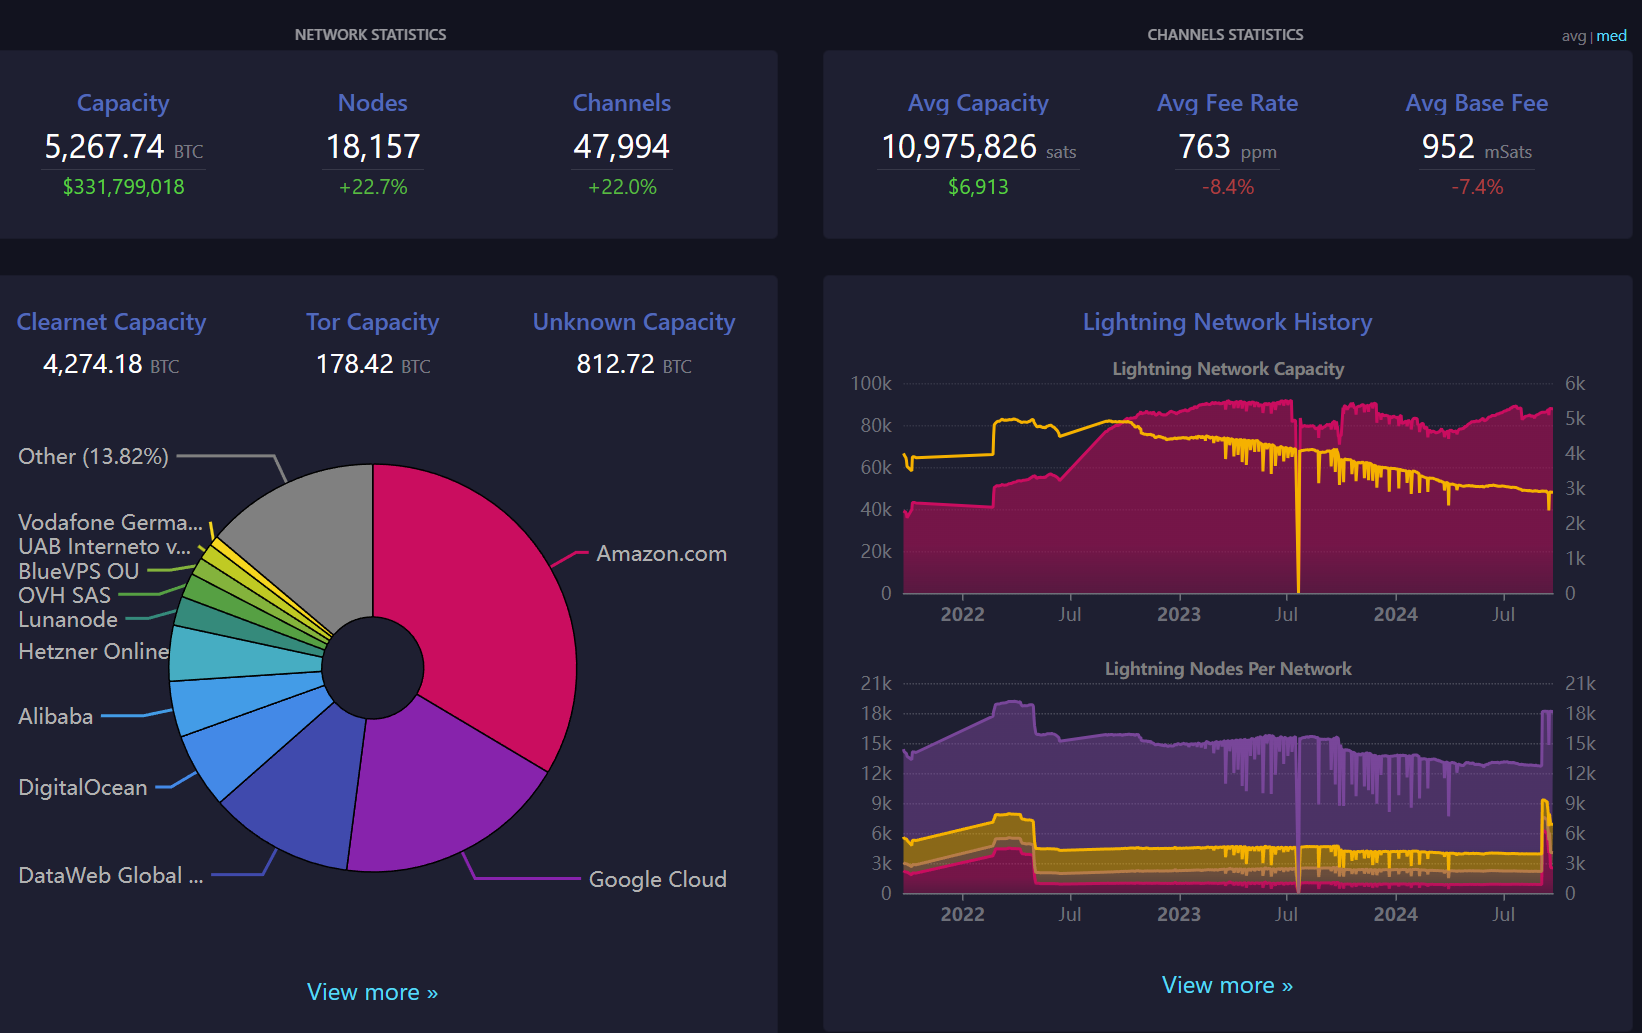Image resolution: width=1642 pixels, height=1033 pixels.
Task: Click the Hetzner Online label
Action: click(x=94, y=652)
